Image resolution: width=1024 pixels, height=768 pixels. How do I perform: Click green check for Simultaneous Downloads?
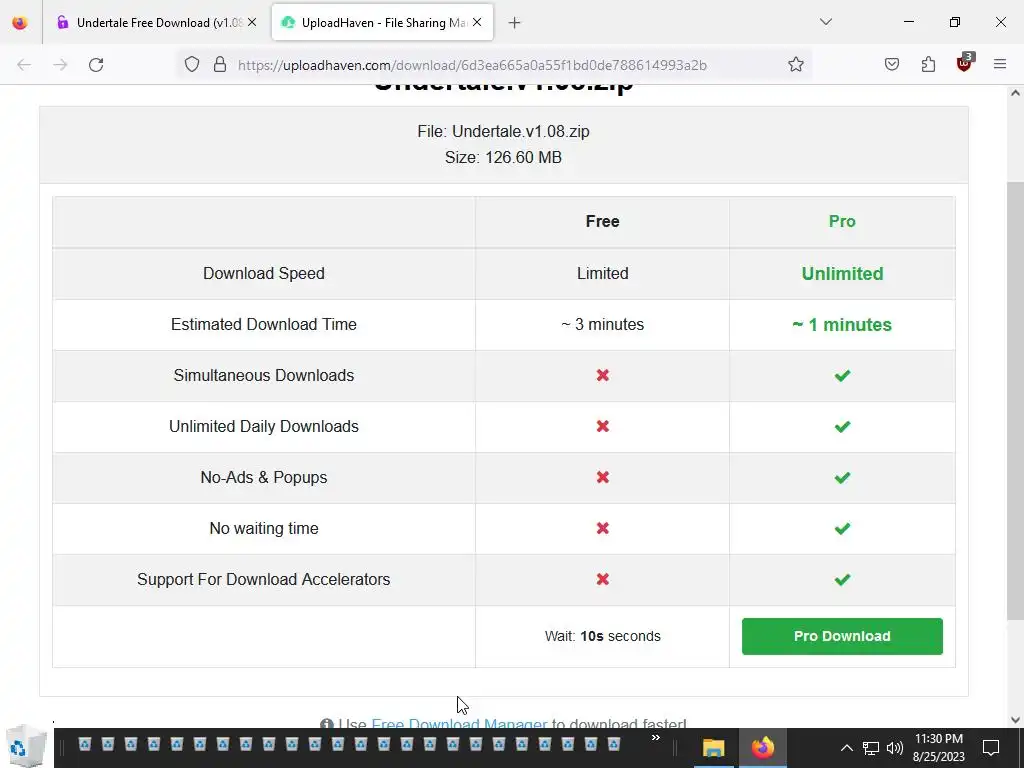click(x=842, y=376)
